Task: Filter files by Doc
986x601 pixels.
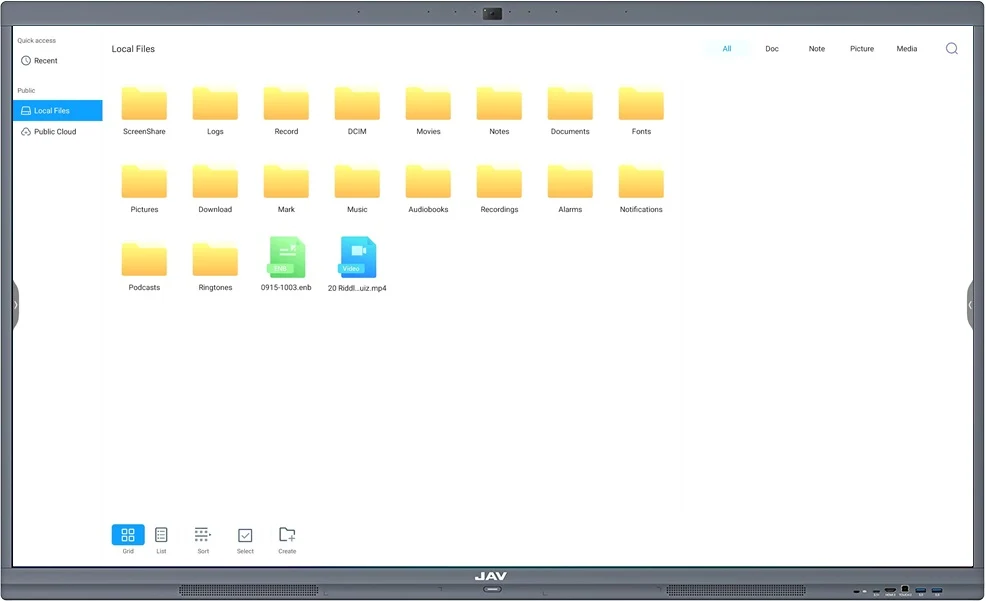Action: (x=772, y=48)
